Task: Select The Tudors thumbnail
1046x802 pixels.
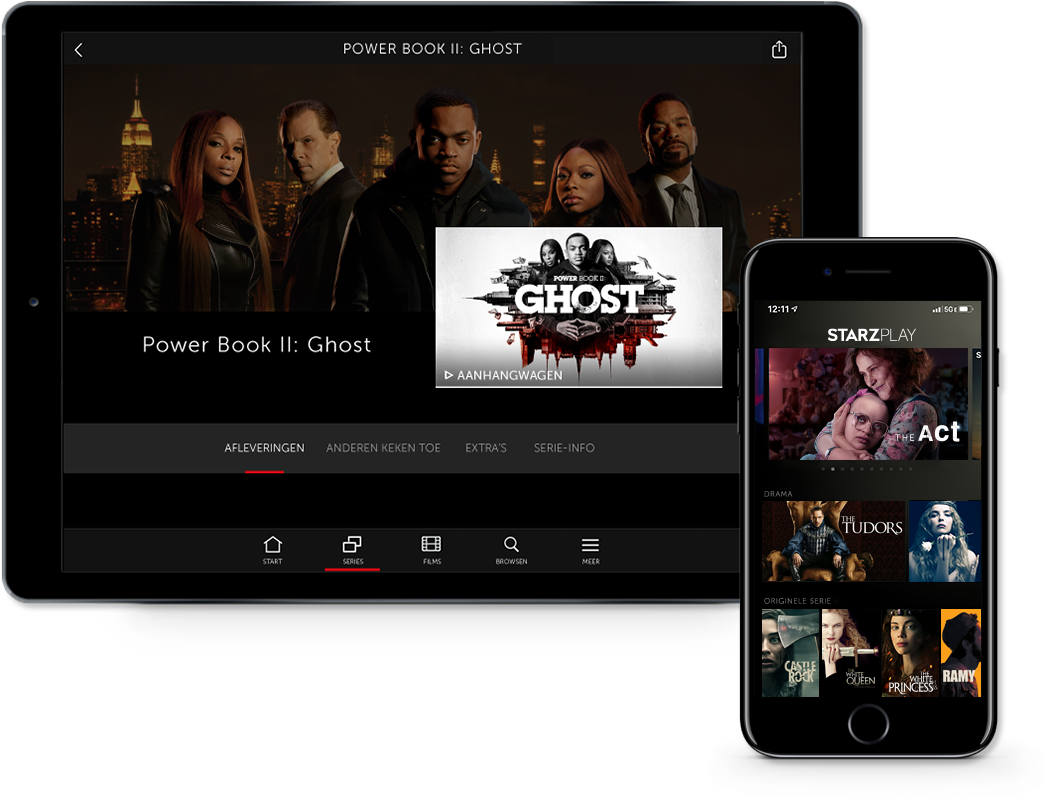Action: (833, 541)
